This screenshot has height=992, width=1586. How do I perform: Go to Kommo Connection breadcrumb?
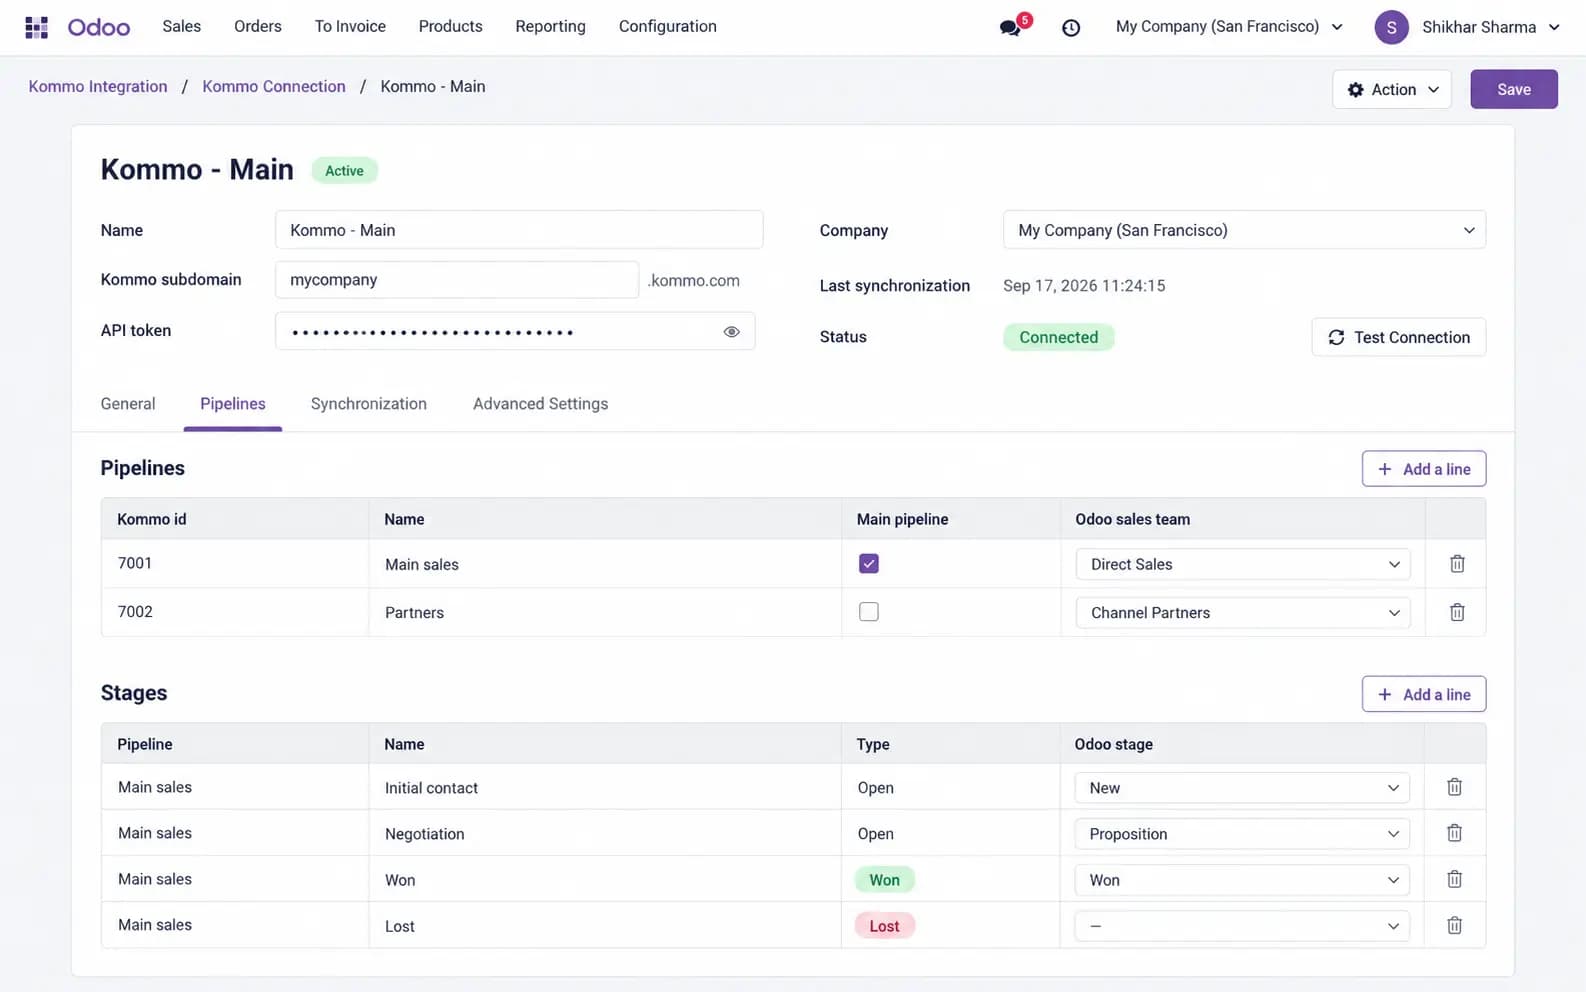[x=274, y=87]
